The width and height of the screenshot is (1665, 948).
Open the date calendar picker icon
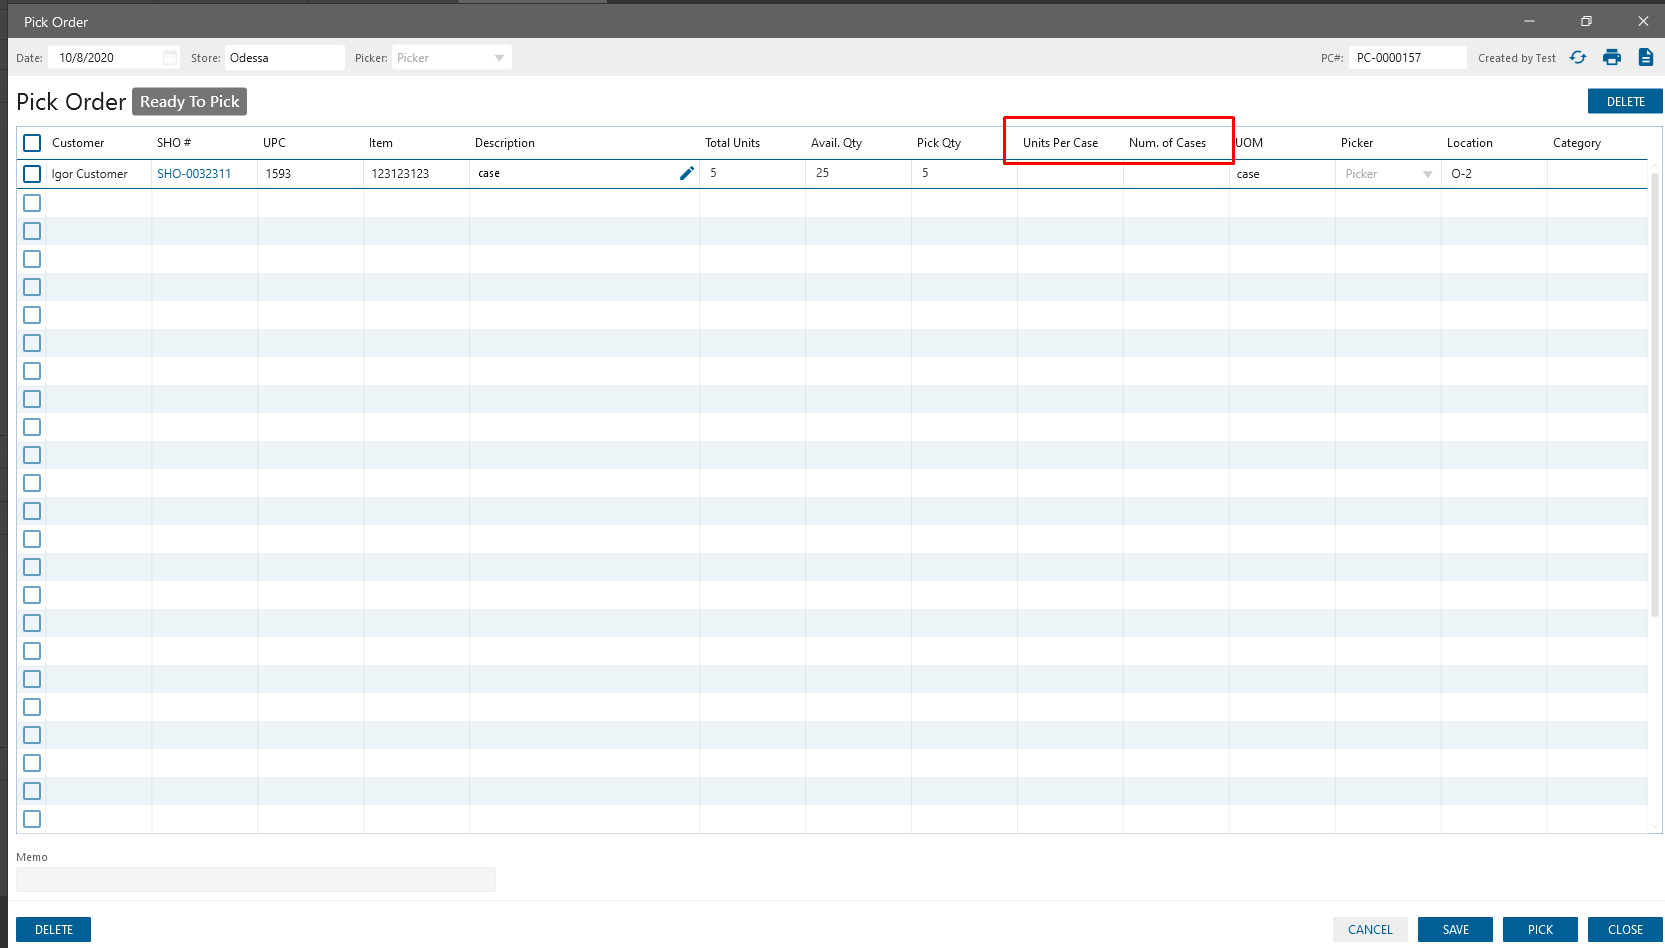[x=170, y=58]
